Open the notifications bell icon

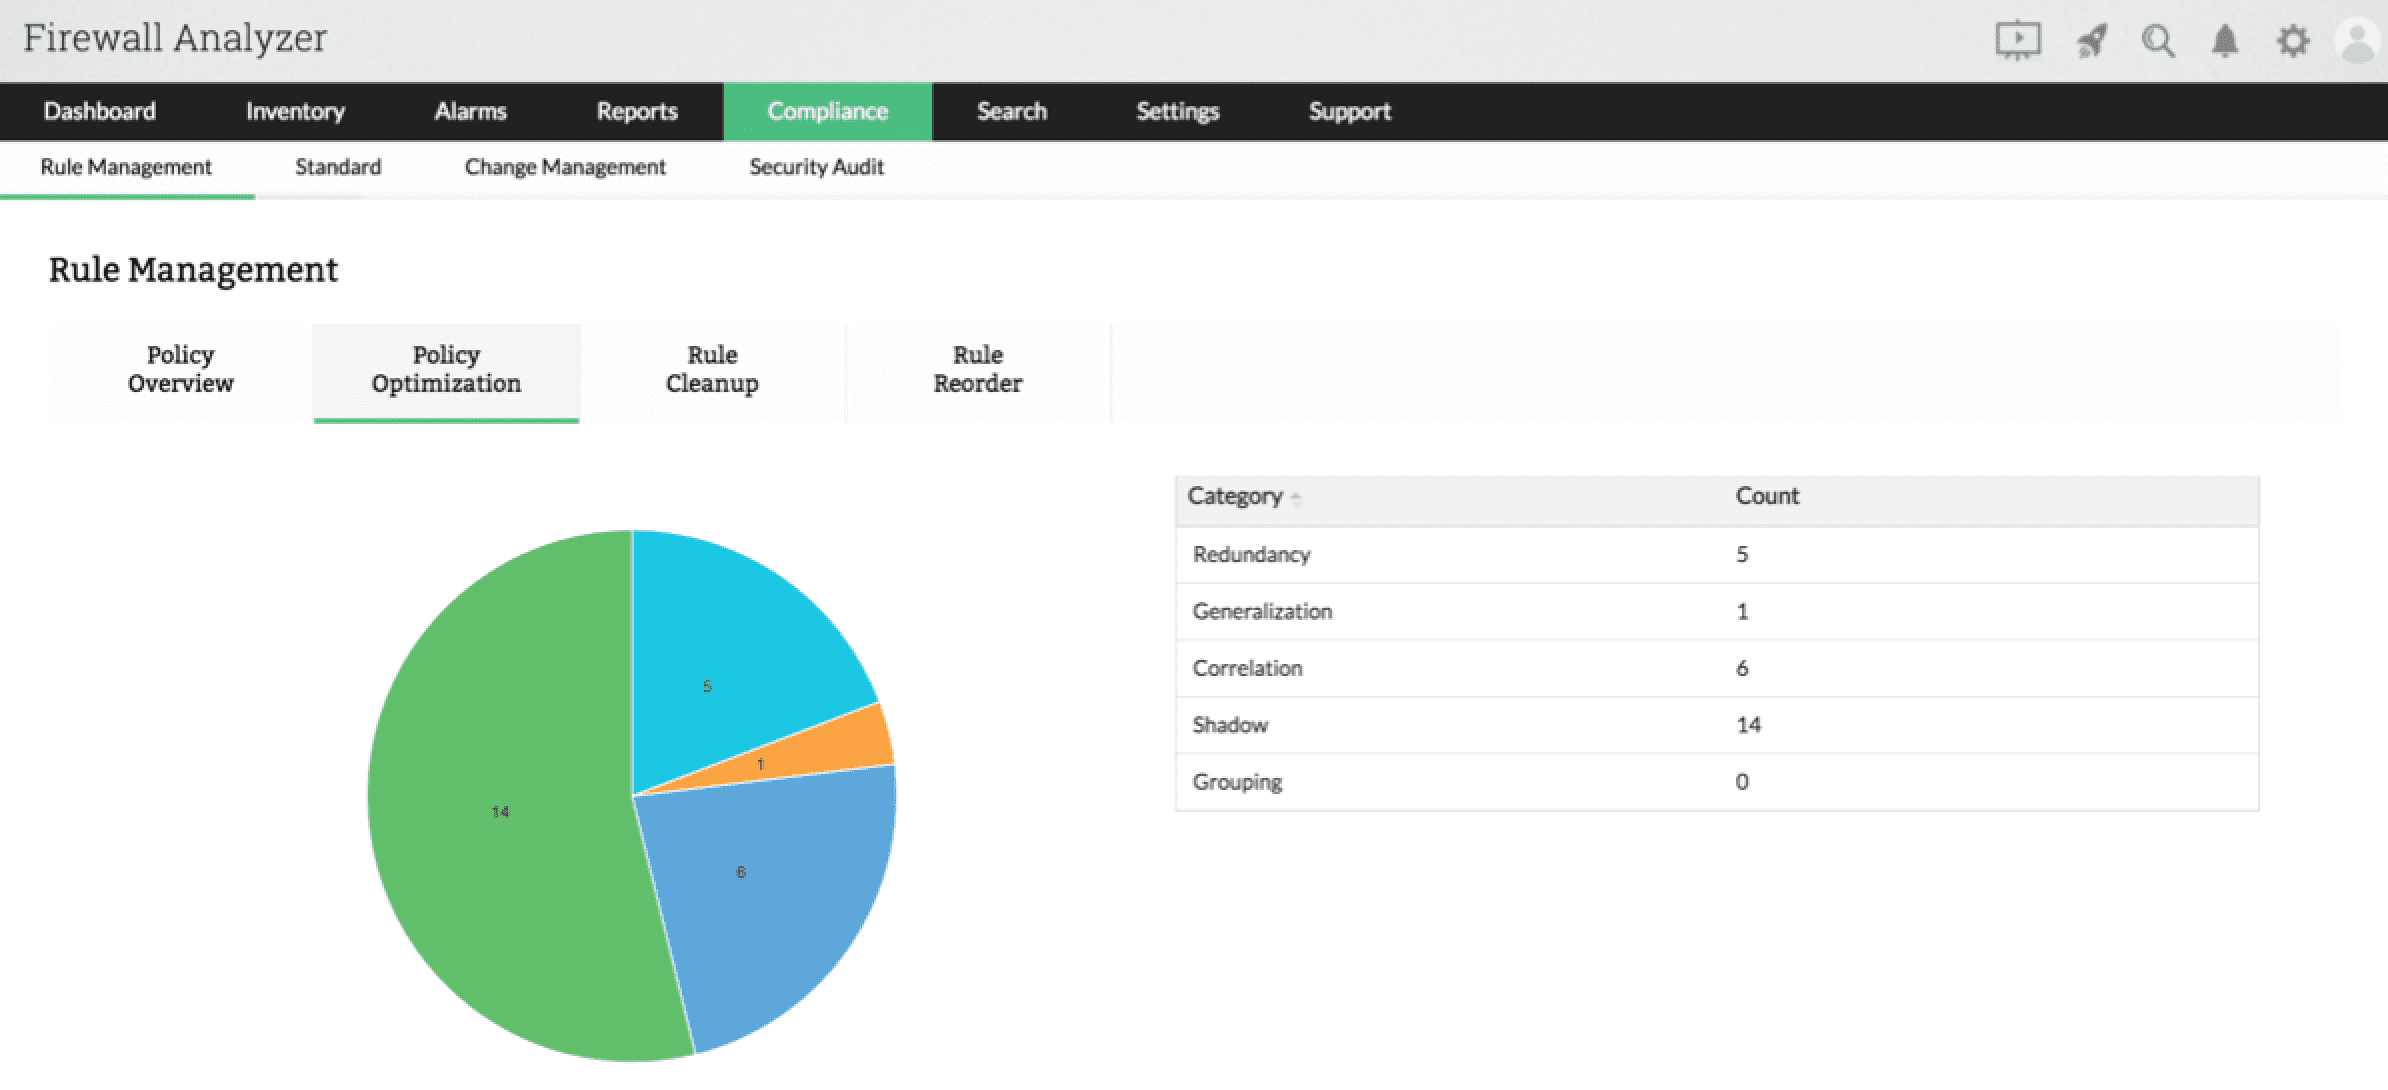tap(2224, 41)
